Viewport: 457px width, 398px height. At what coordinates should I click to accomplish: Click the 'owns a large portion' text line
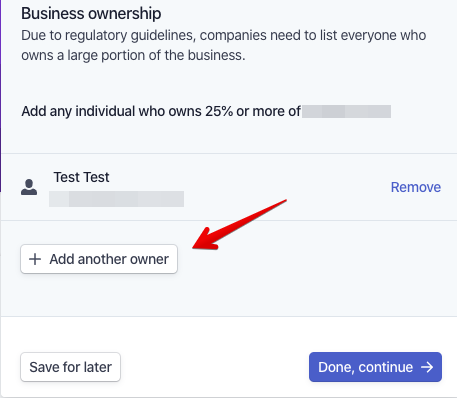133,55
